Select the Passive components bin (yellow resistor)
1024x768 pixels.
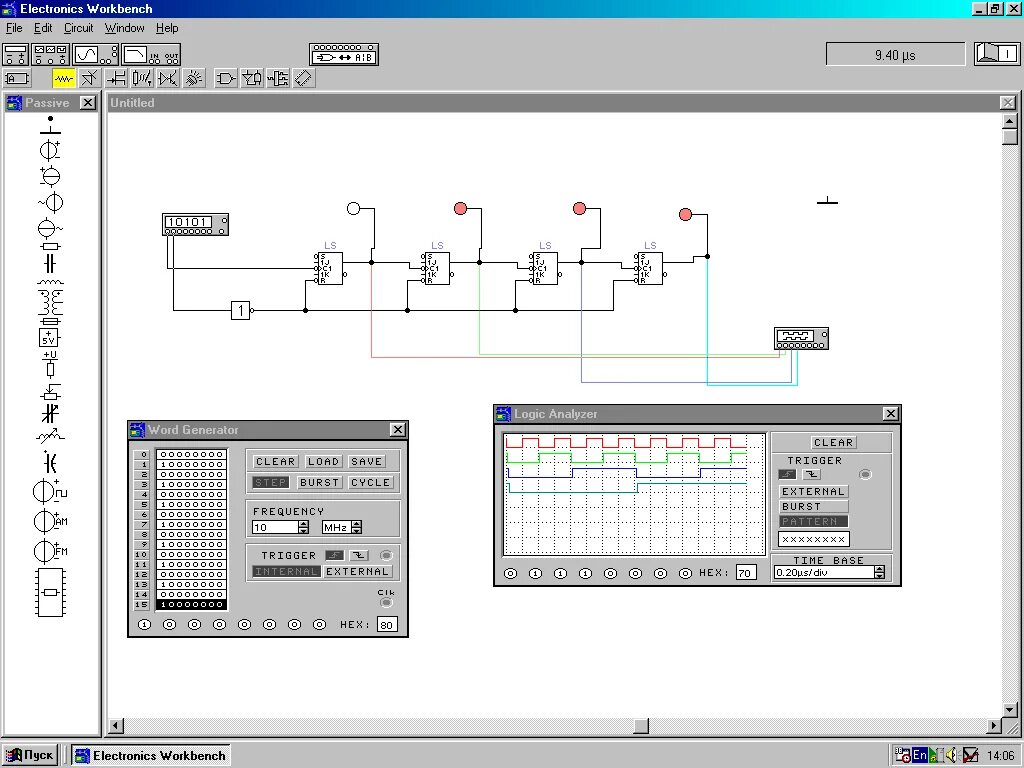click(63, 79)
